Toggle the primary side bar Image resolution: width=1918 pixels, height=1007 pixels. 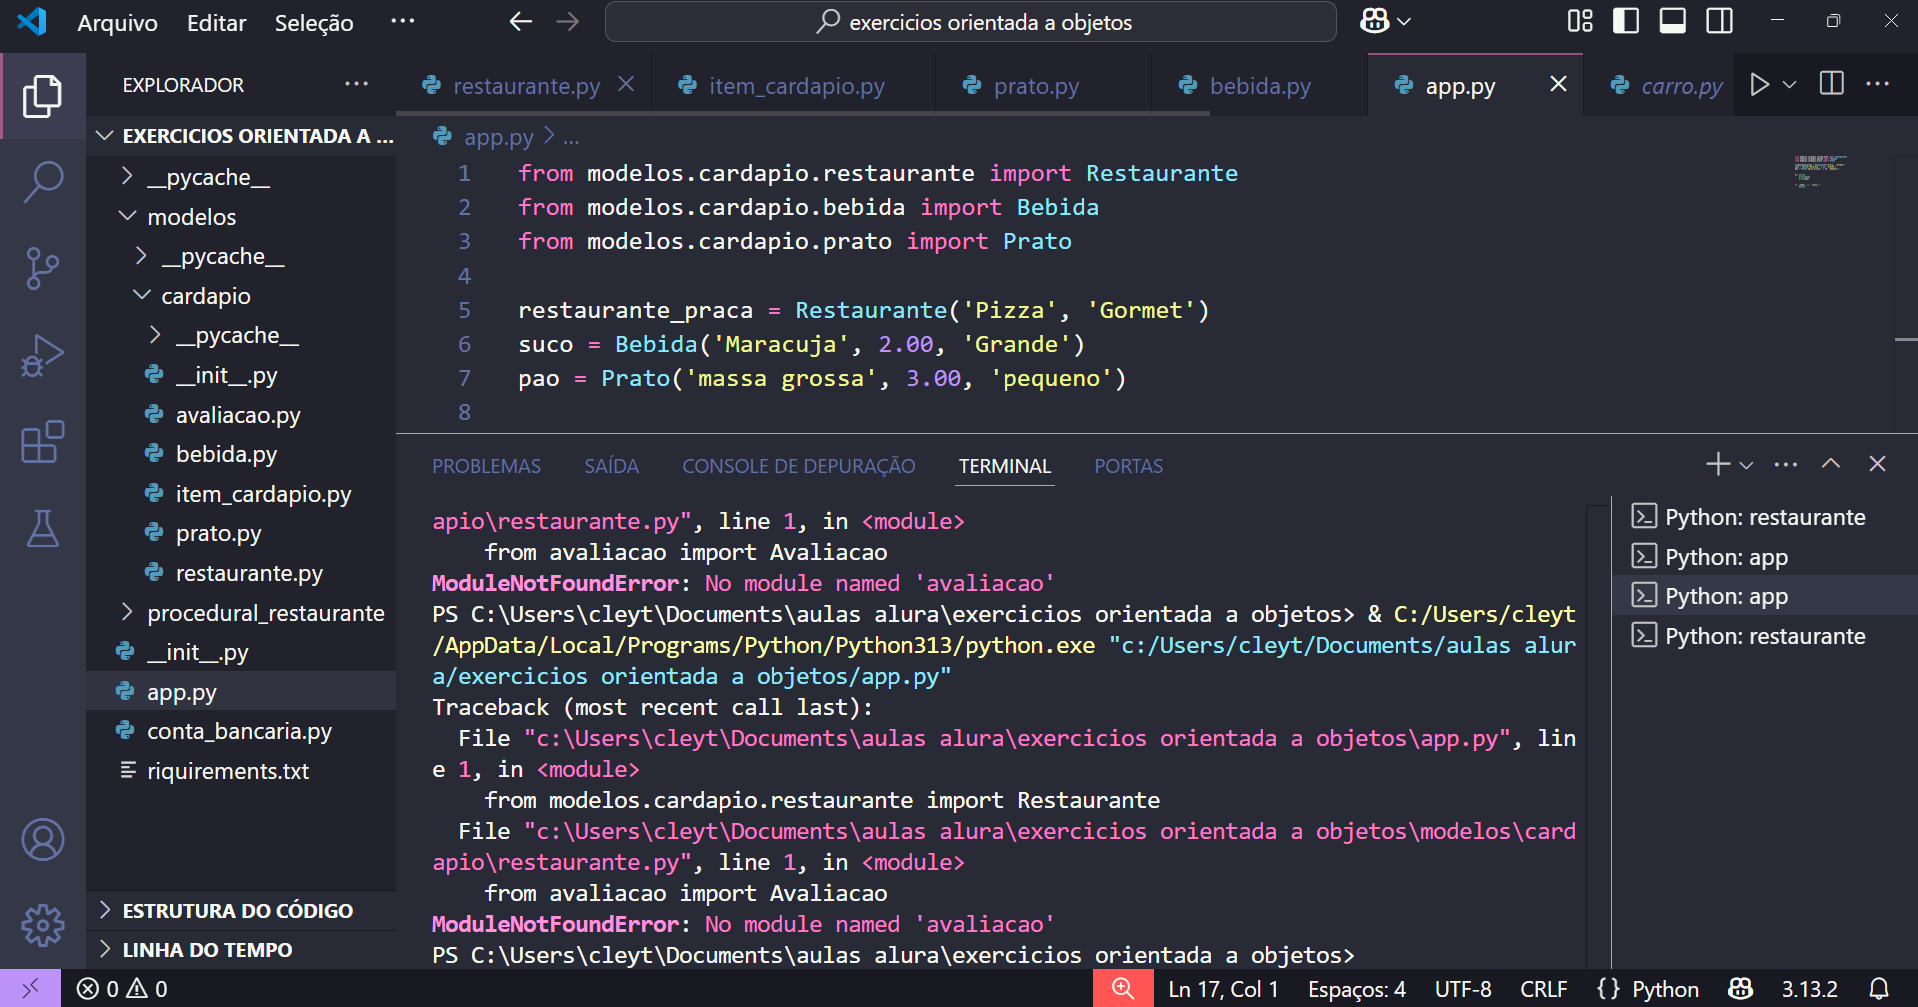(x=1626, y=21)
